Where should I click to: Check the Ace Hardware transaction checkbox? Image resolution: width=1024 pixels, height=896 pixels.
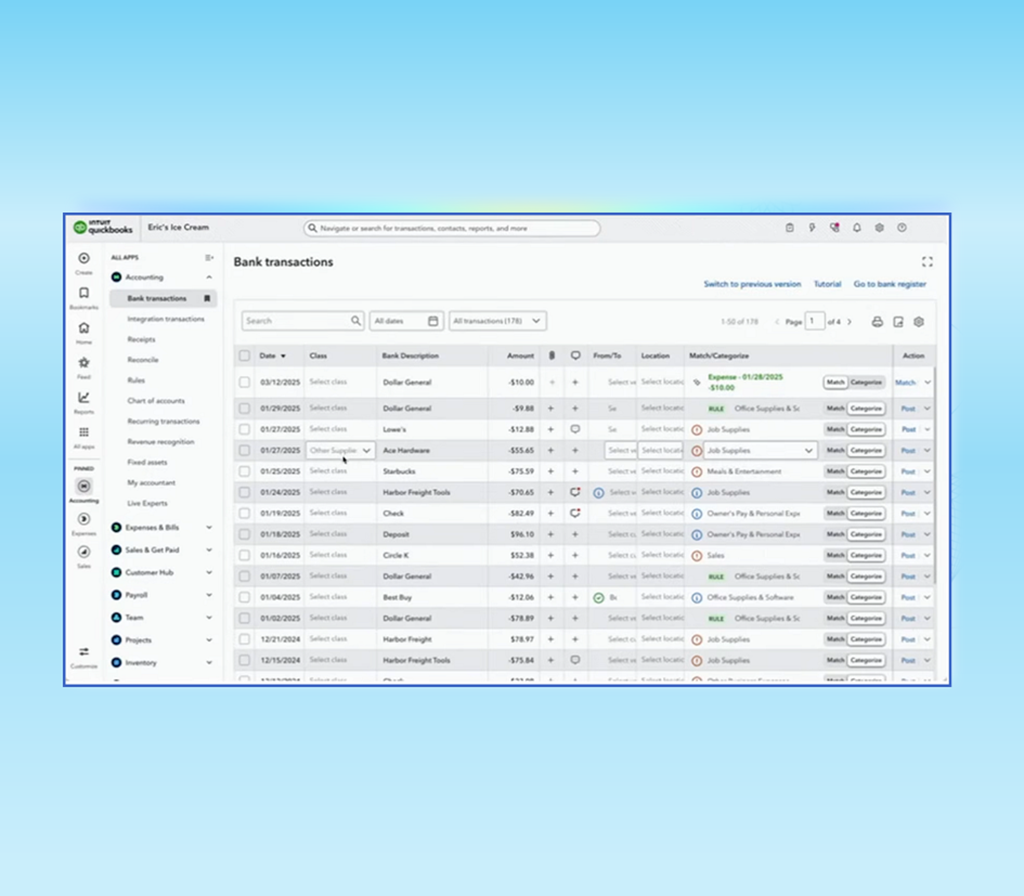(244, 451)
